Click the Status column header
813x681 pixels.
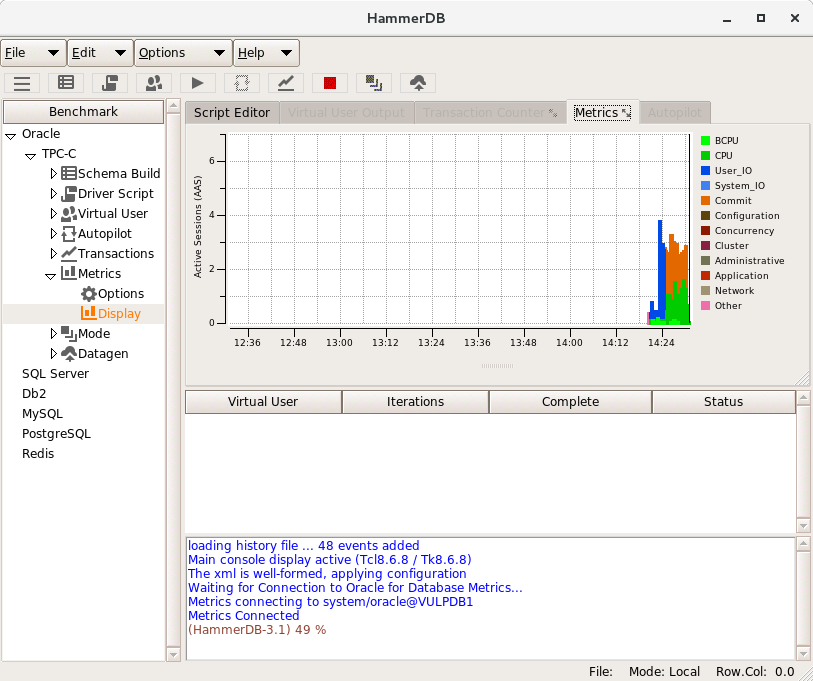point(723,402)
